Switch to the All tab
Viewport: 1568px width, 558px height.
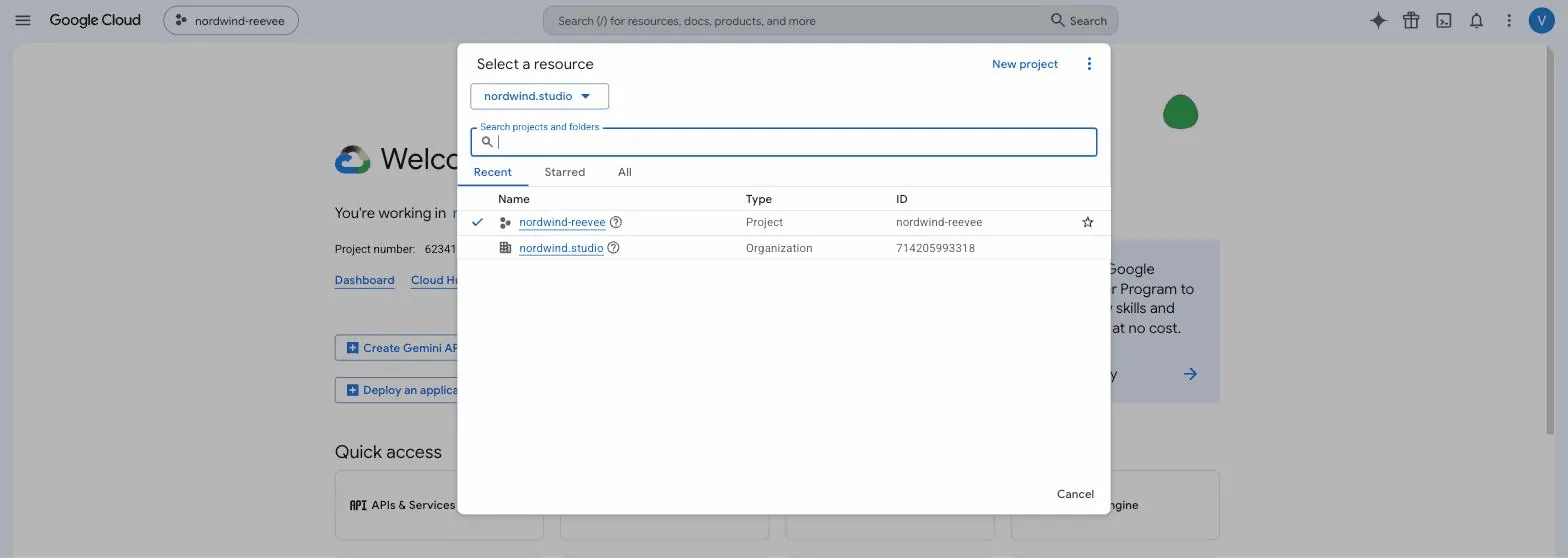pyautogui.click(x=624, y=172)
